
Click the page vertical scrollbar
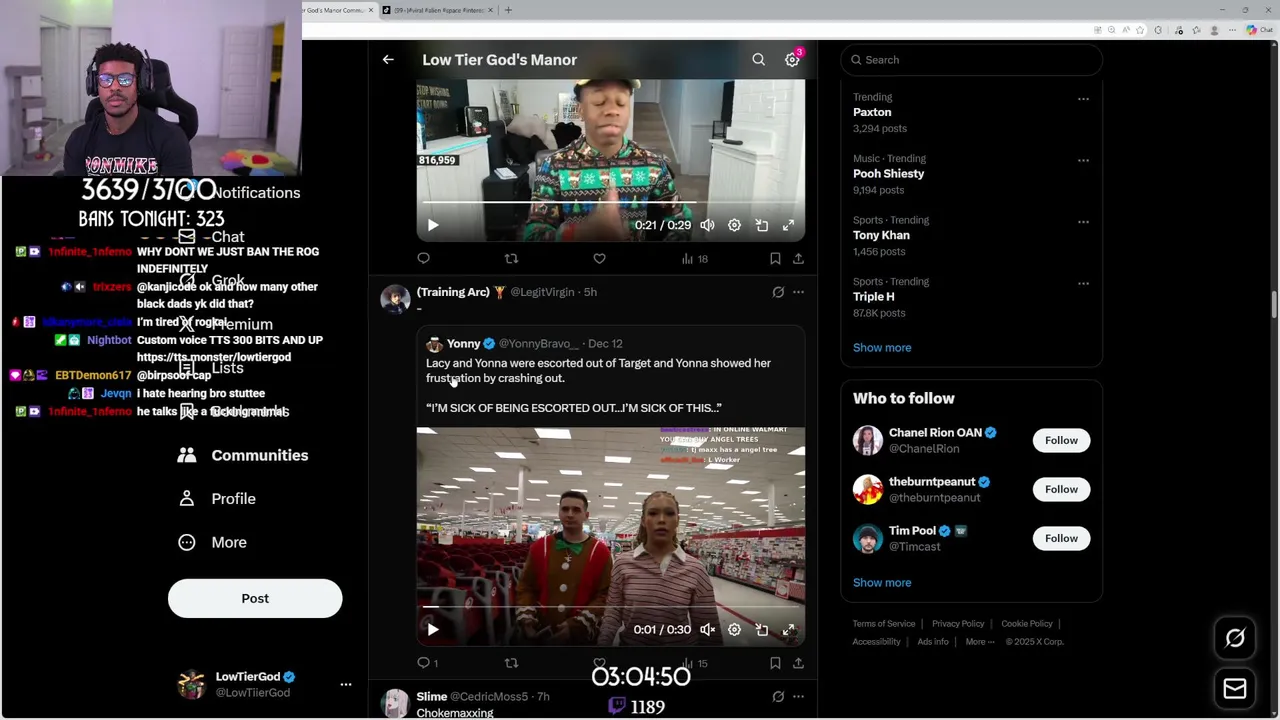point(1274,306)
